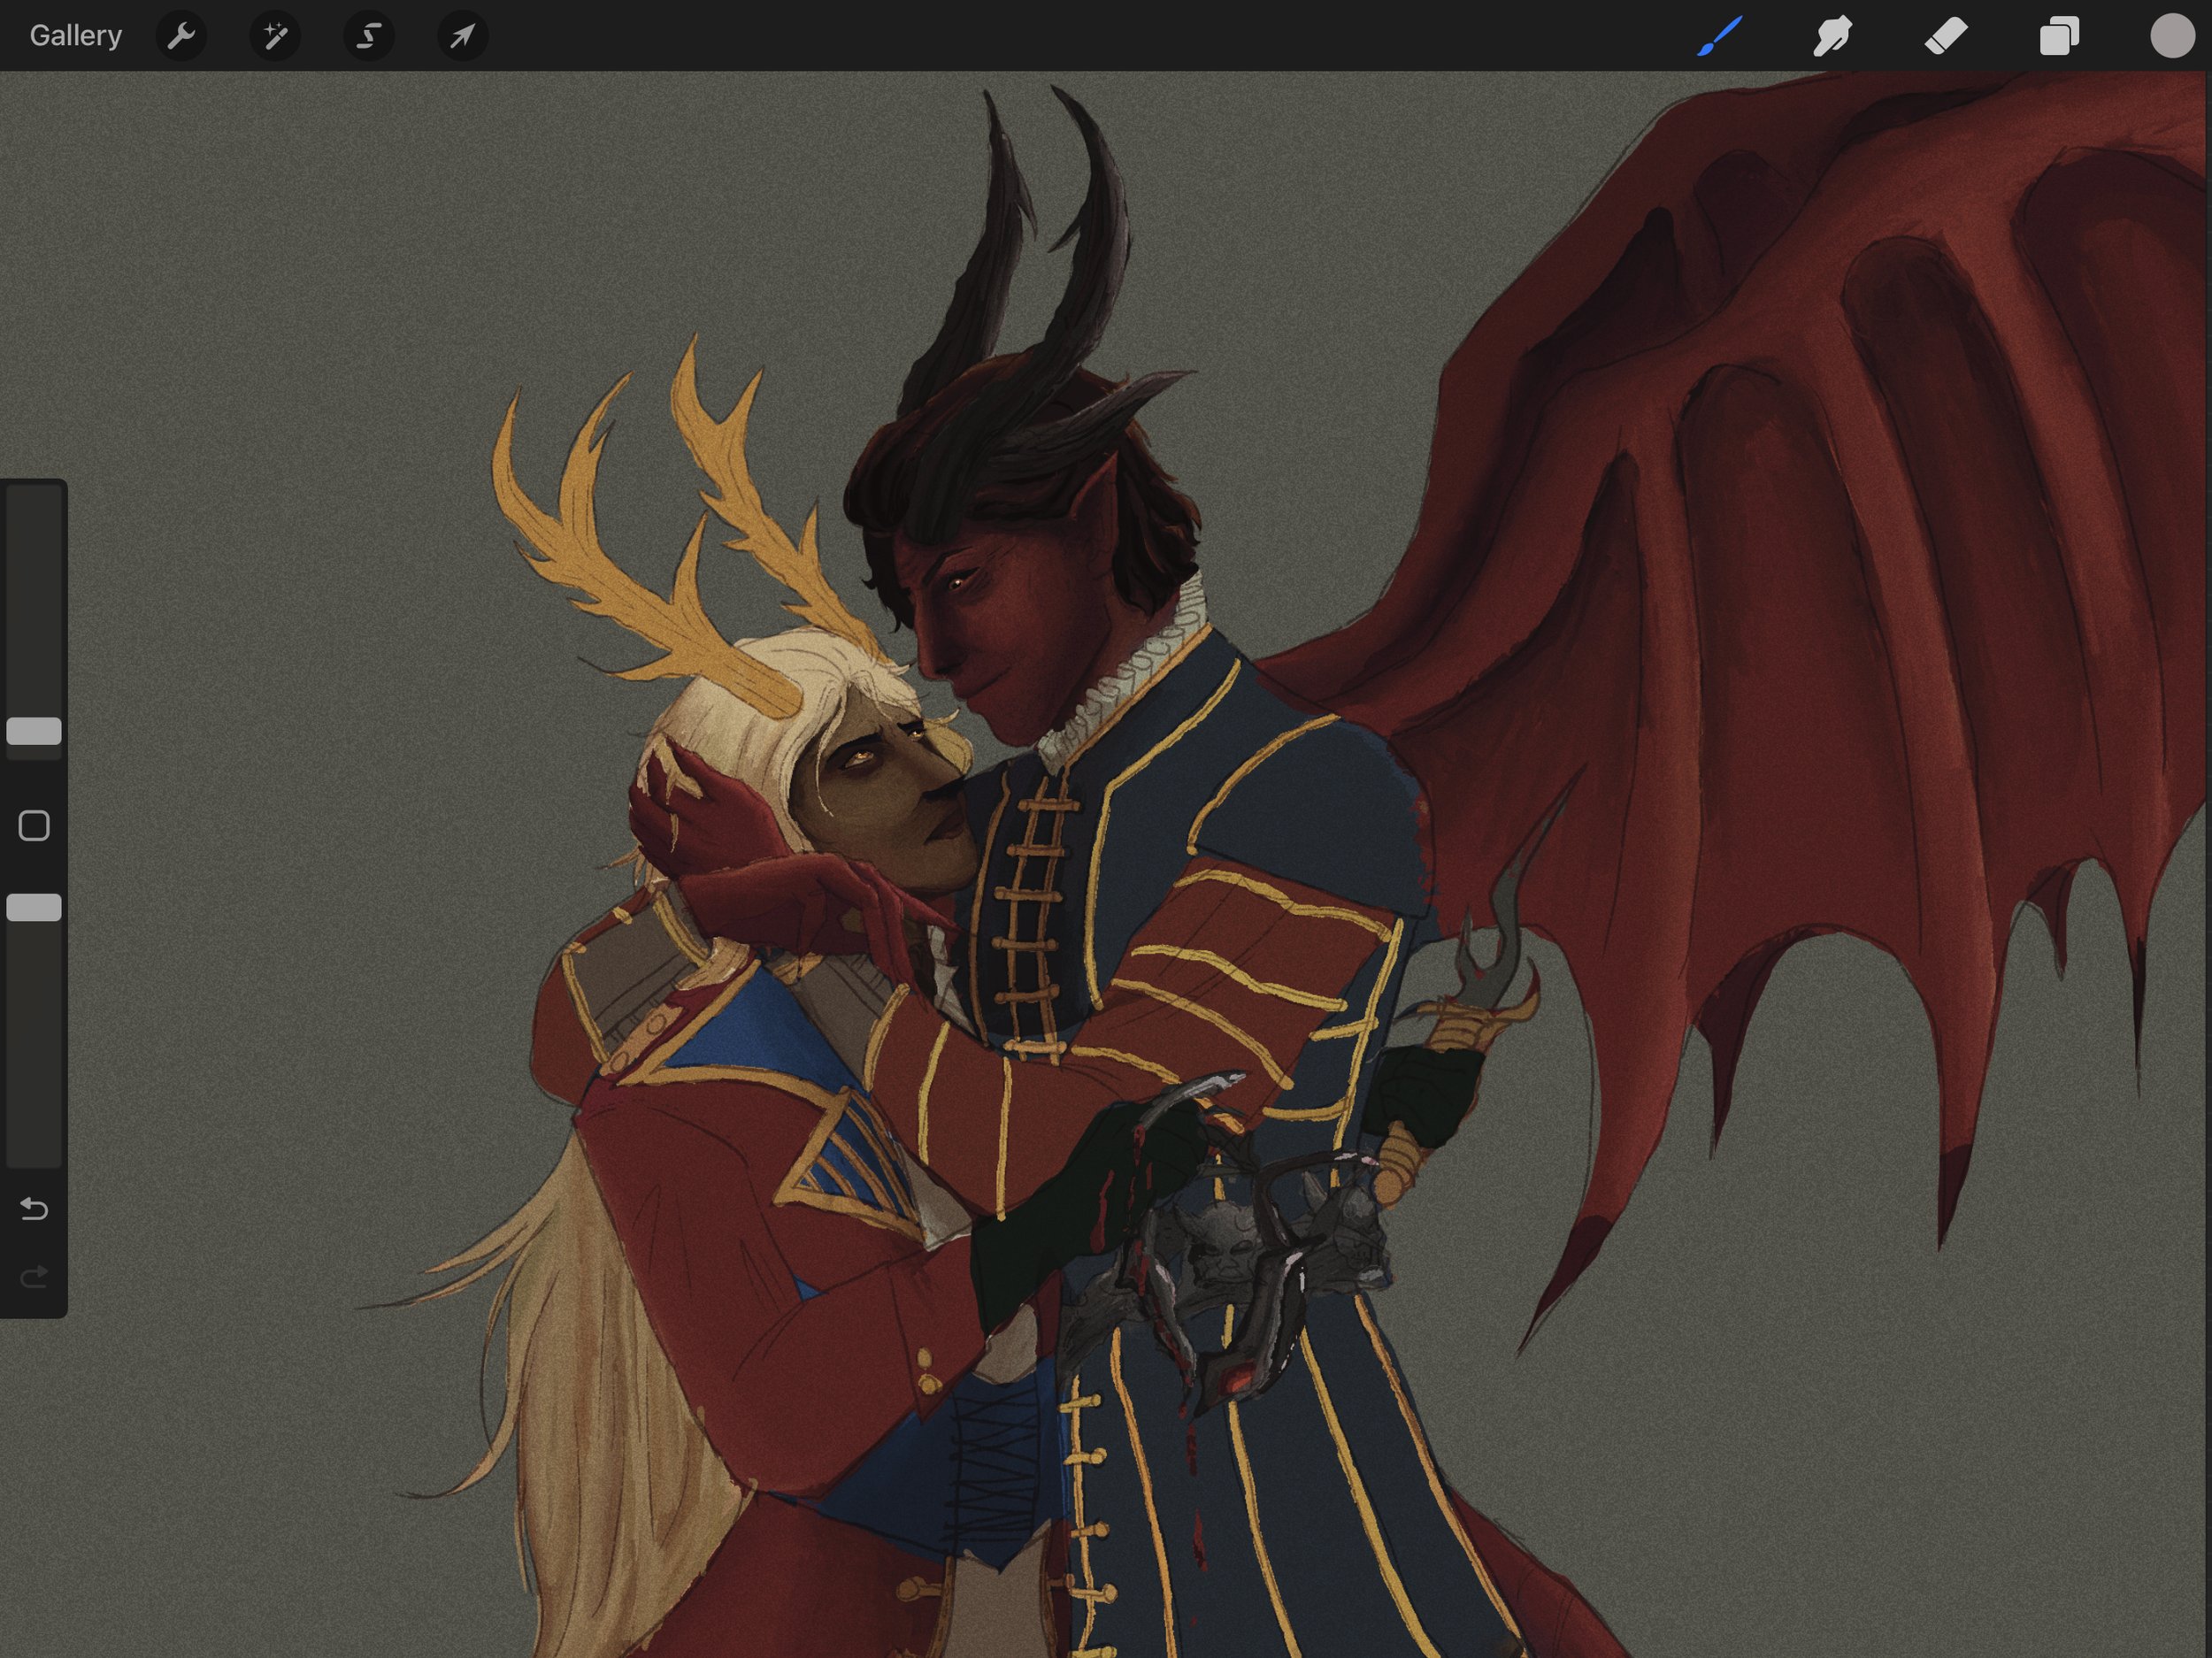Undo the last stroke
This screenshot has height=1658, width=2212.
click(x=34, y=1209)
